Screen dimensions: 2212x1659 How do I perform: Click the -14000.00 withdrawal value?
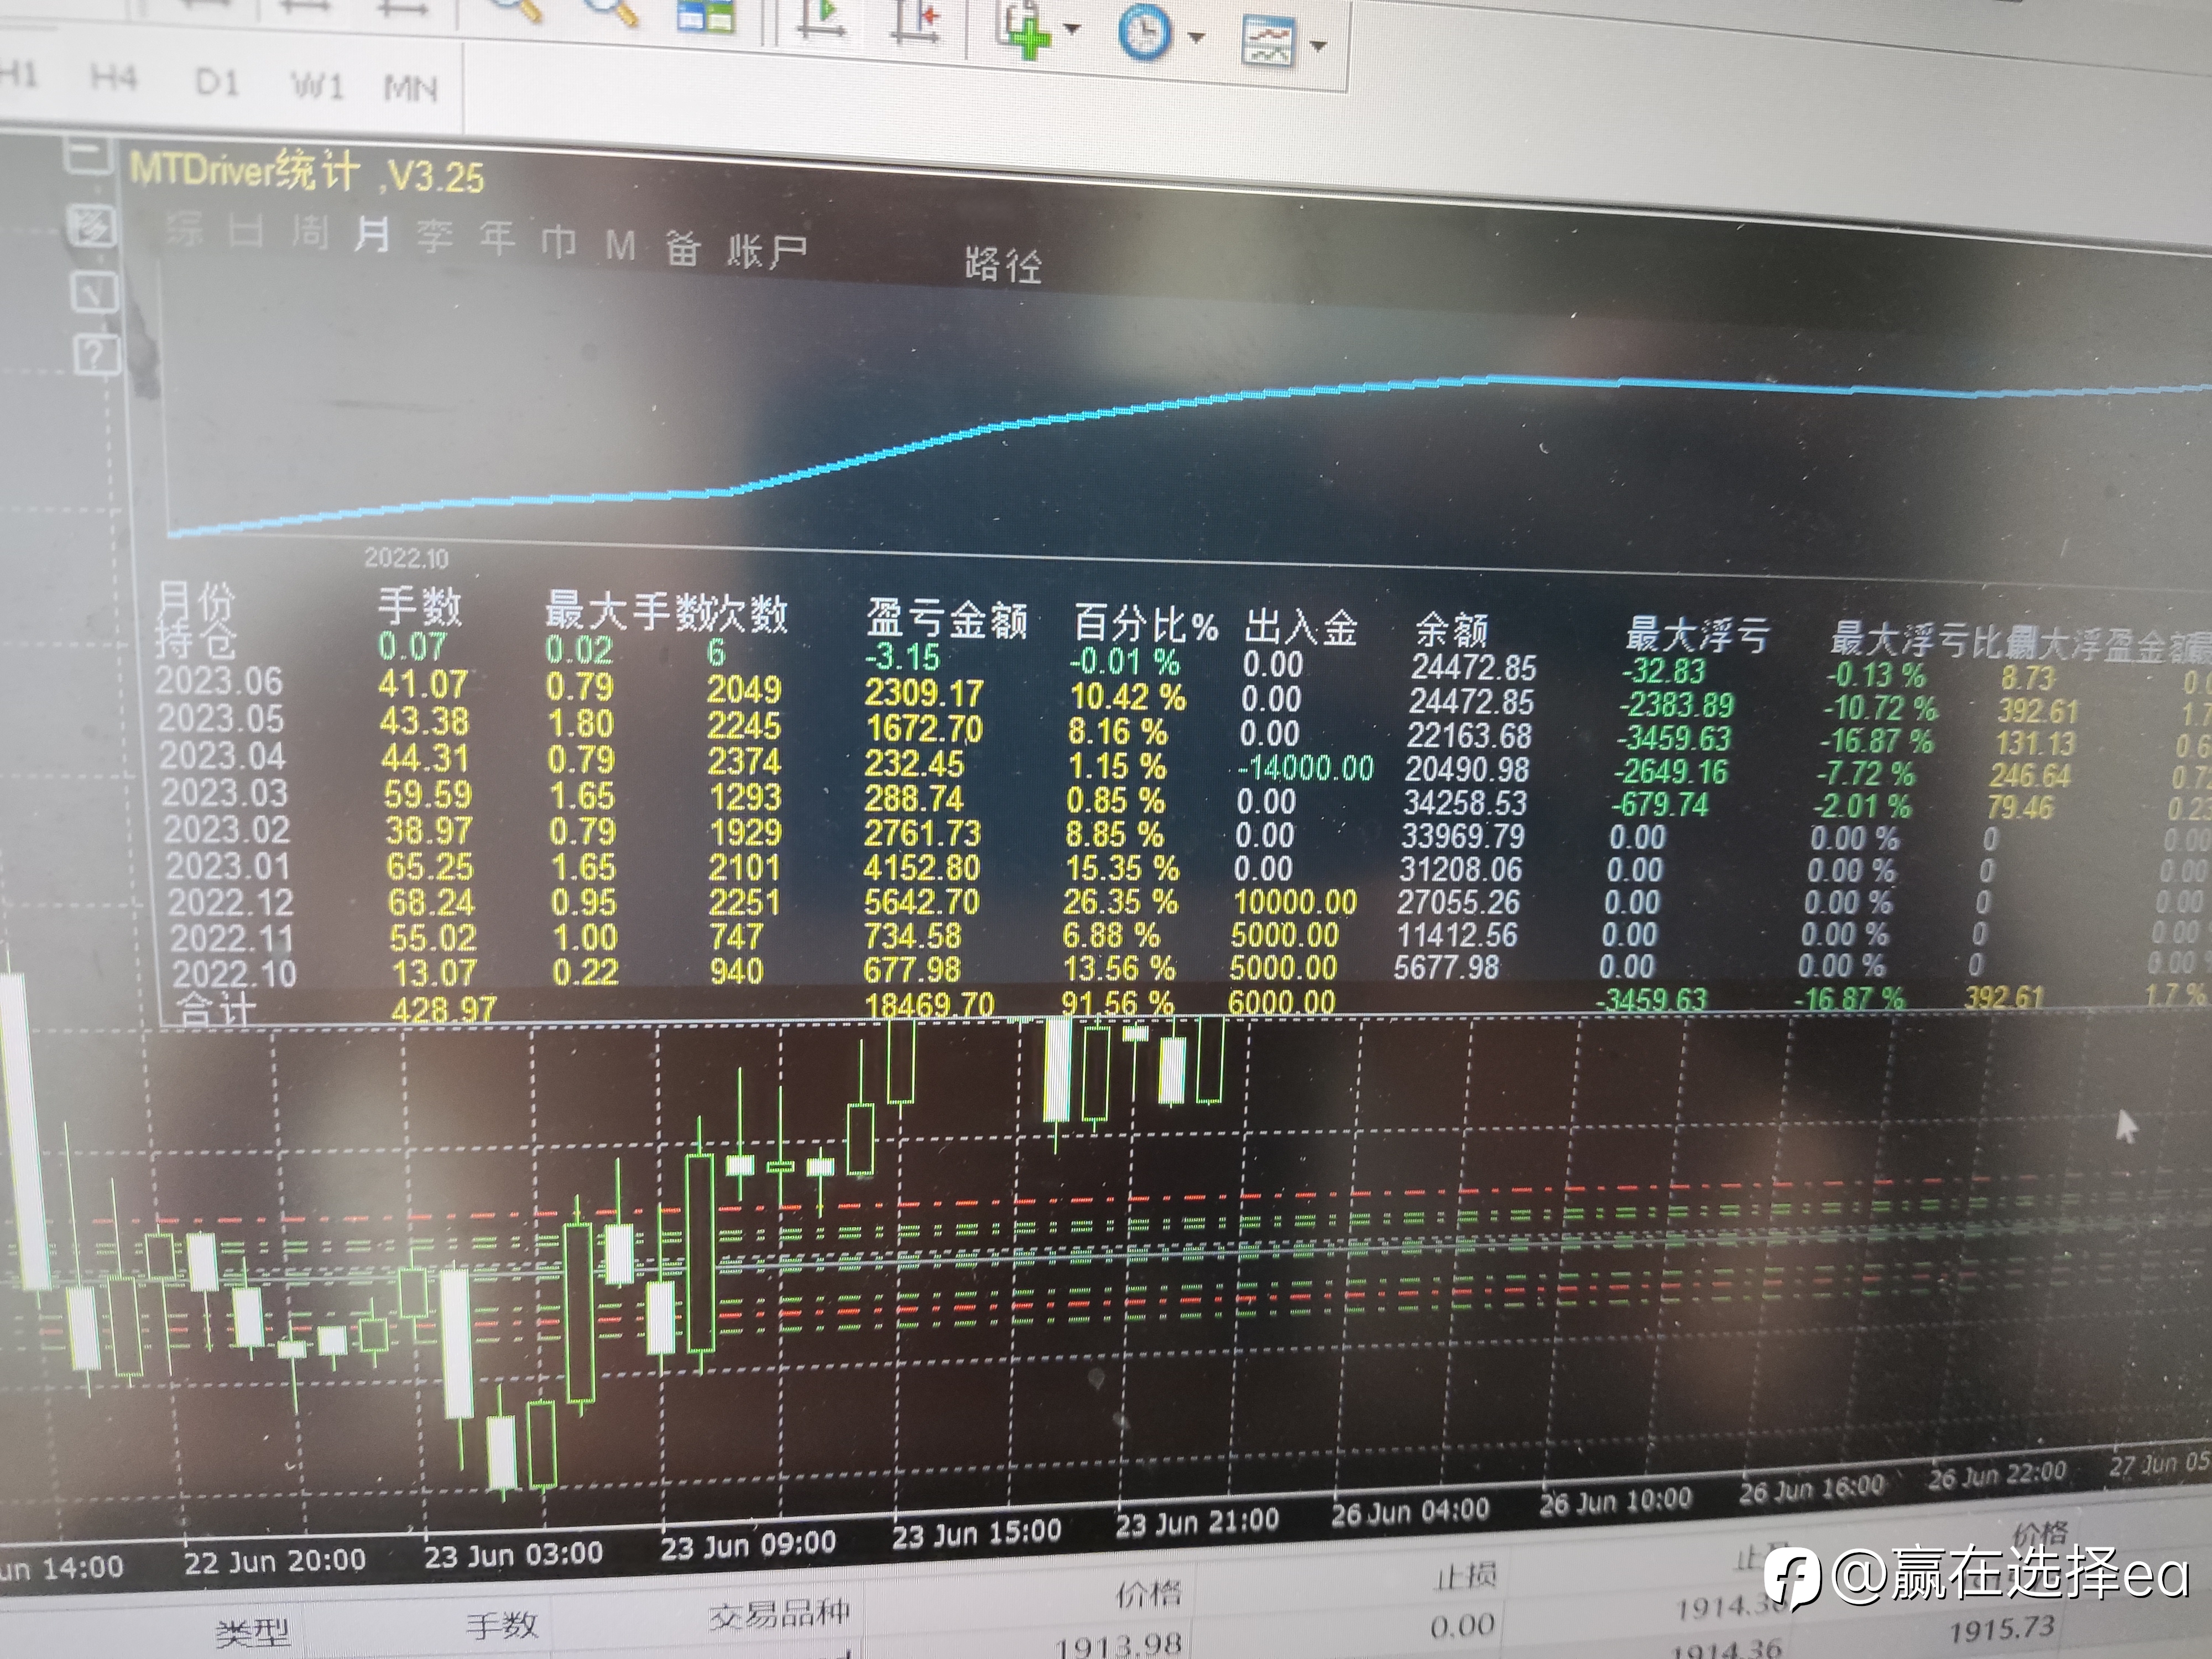1306,768
